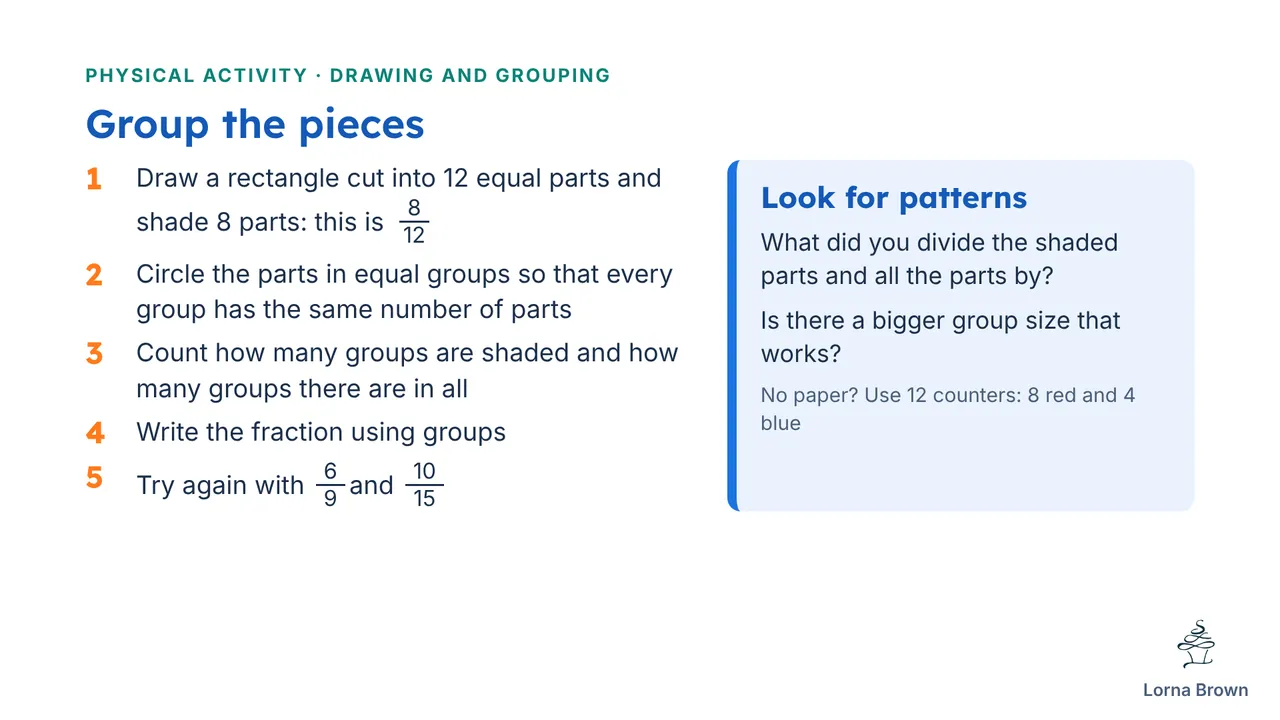
Task: Click the 'Count how many groups' step
Action: coord(407,370)
